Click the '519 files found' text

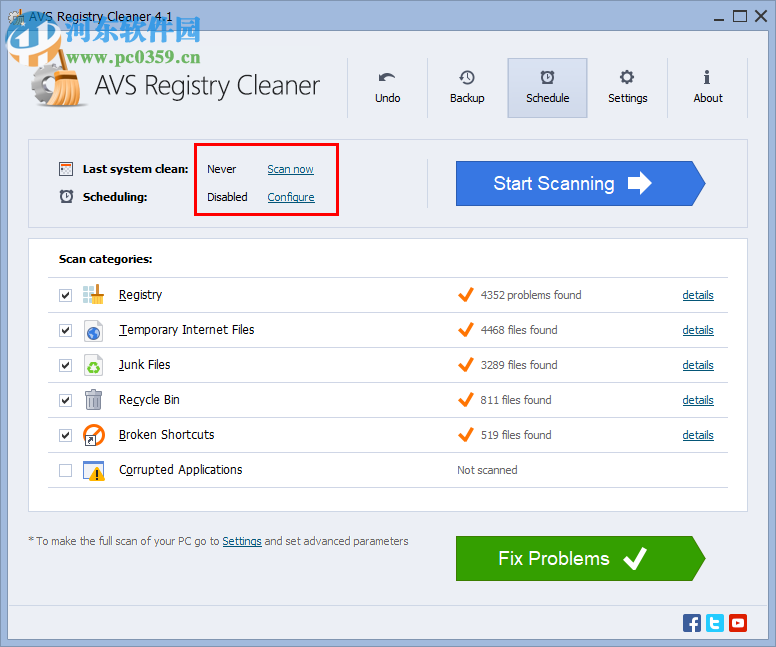coord(516,435)
